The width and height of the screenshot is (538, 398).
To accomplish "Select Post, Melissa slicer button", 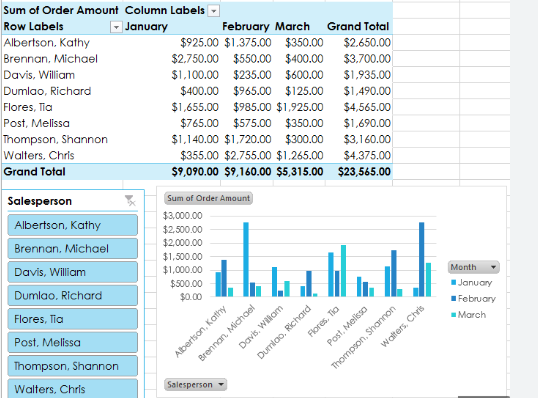I will 73,342.
